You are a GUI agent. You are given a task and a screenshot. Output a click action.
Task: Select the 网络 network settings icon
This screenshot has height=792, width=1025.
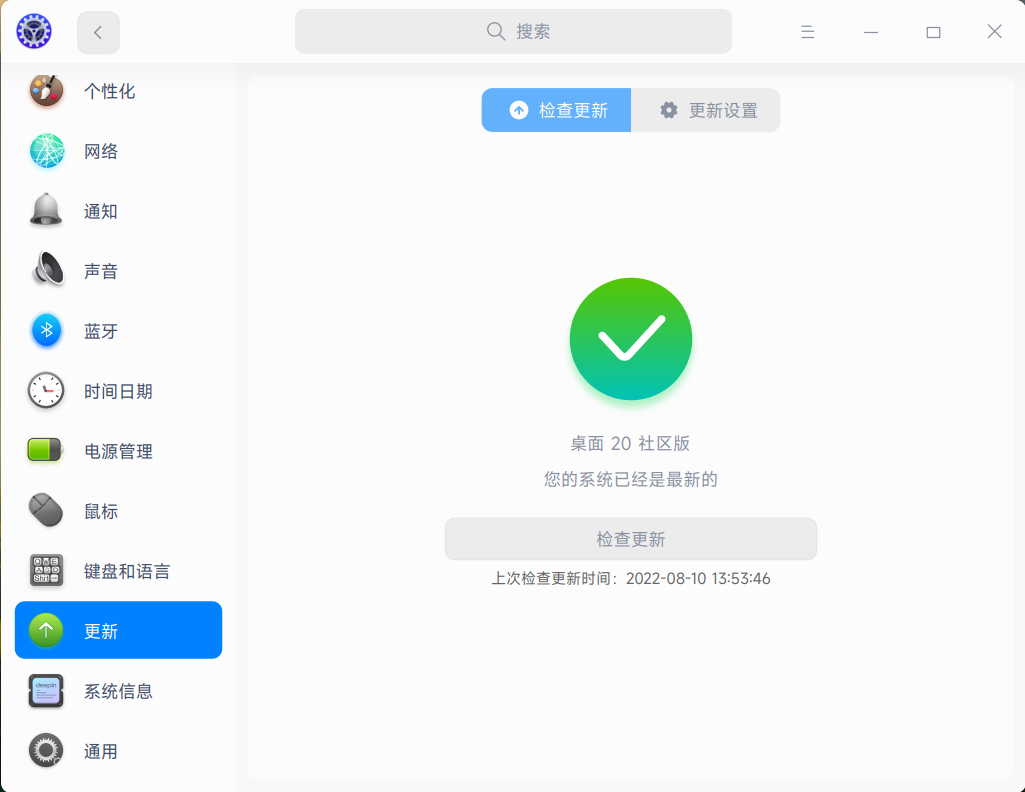click(x=46, y=151)
